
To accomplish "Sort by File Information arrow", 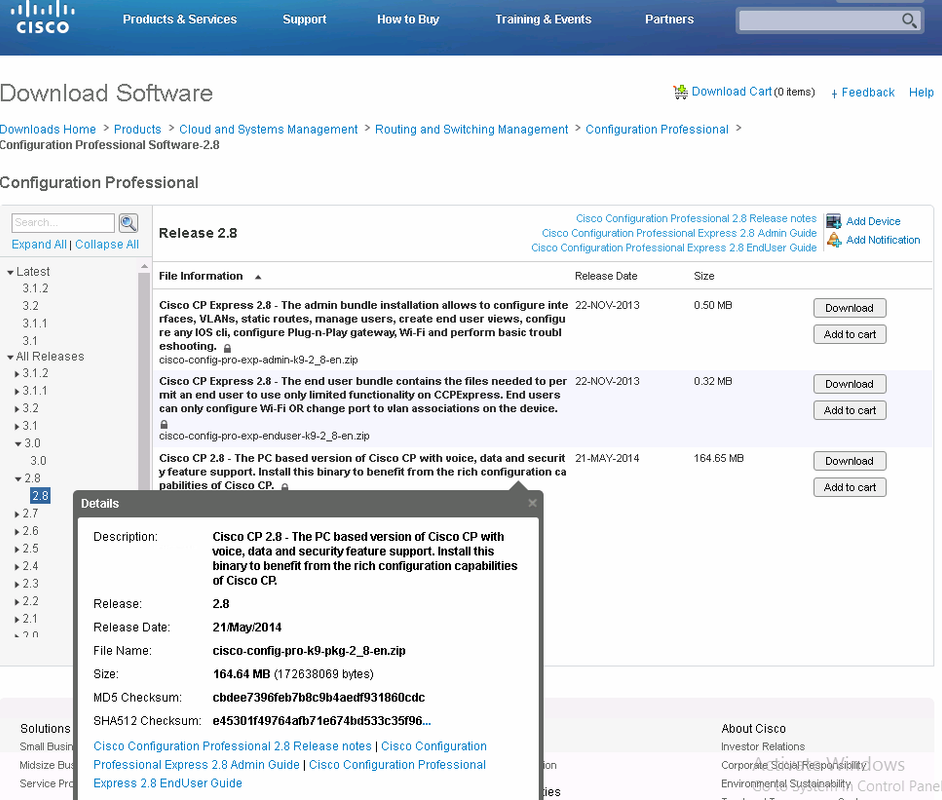I will tap(258, 277).
